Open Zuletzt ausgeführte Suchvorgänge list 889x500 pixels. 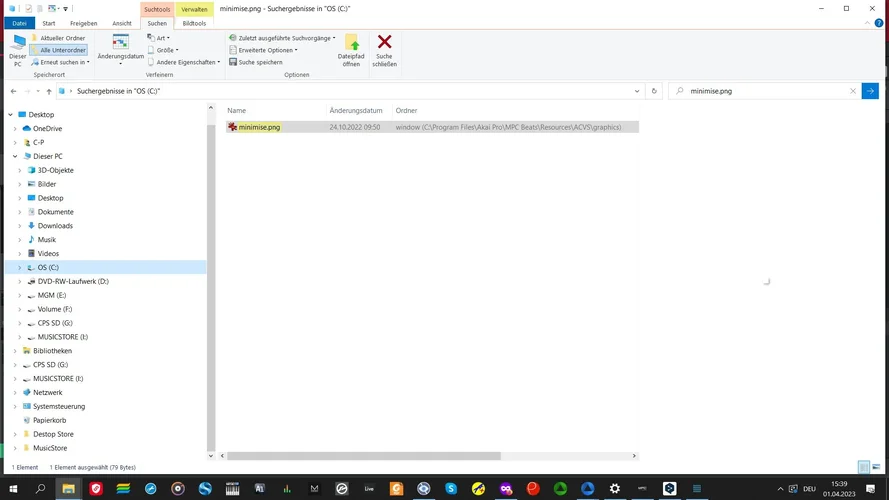tap(282, 38)
